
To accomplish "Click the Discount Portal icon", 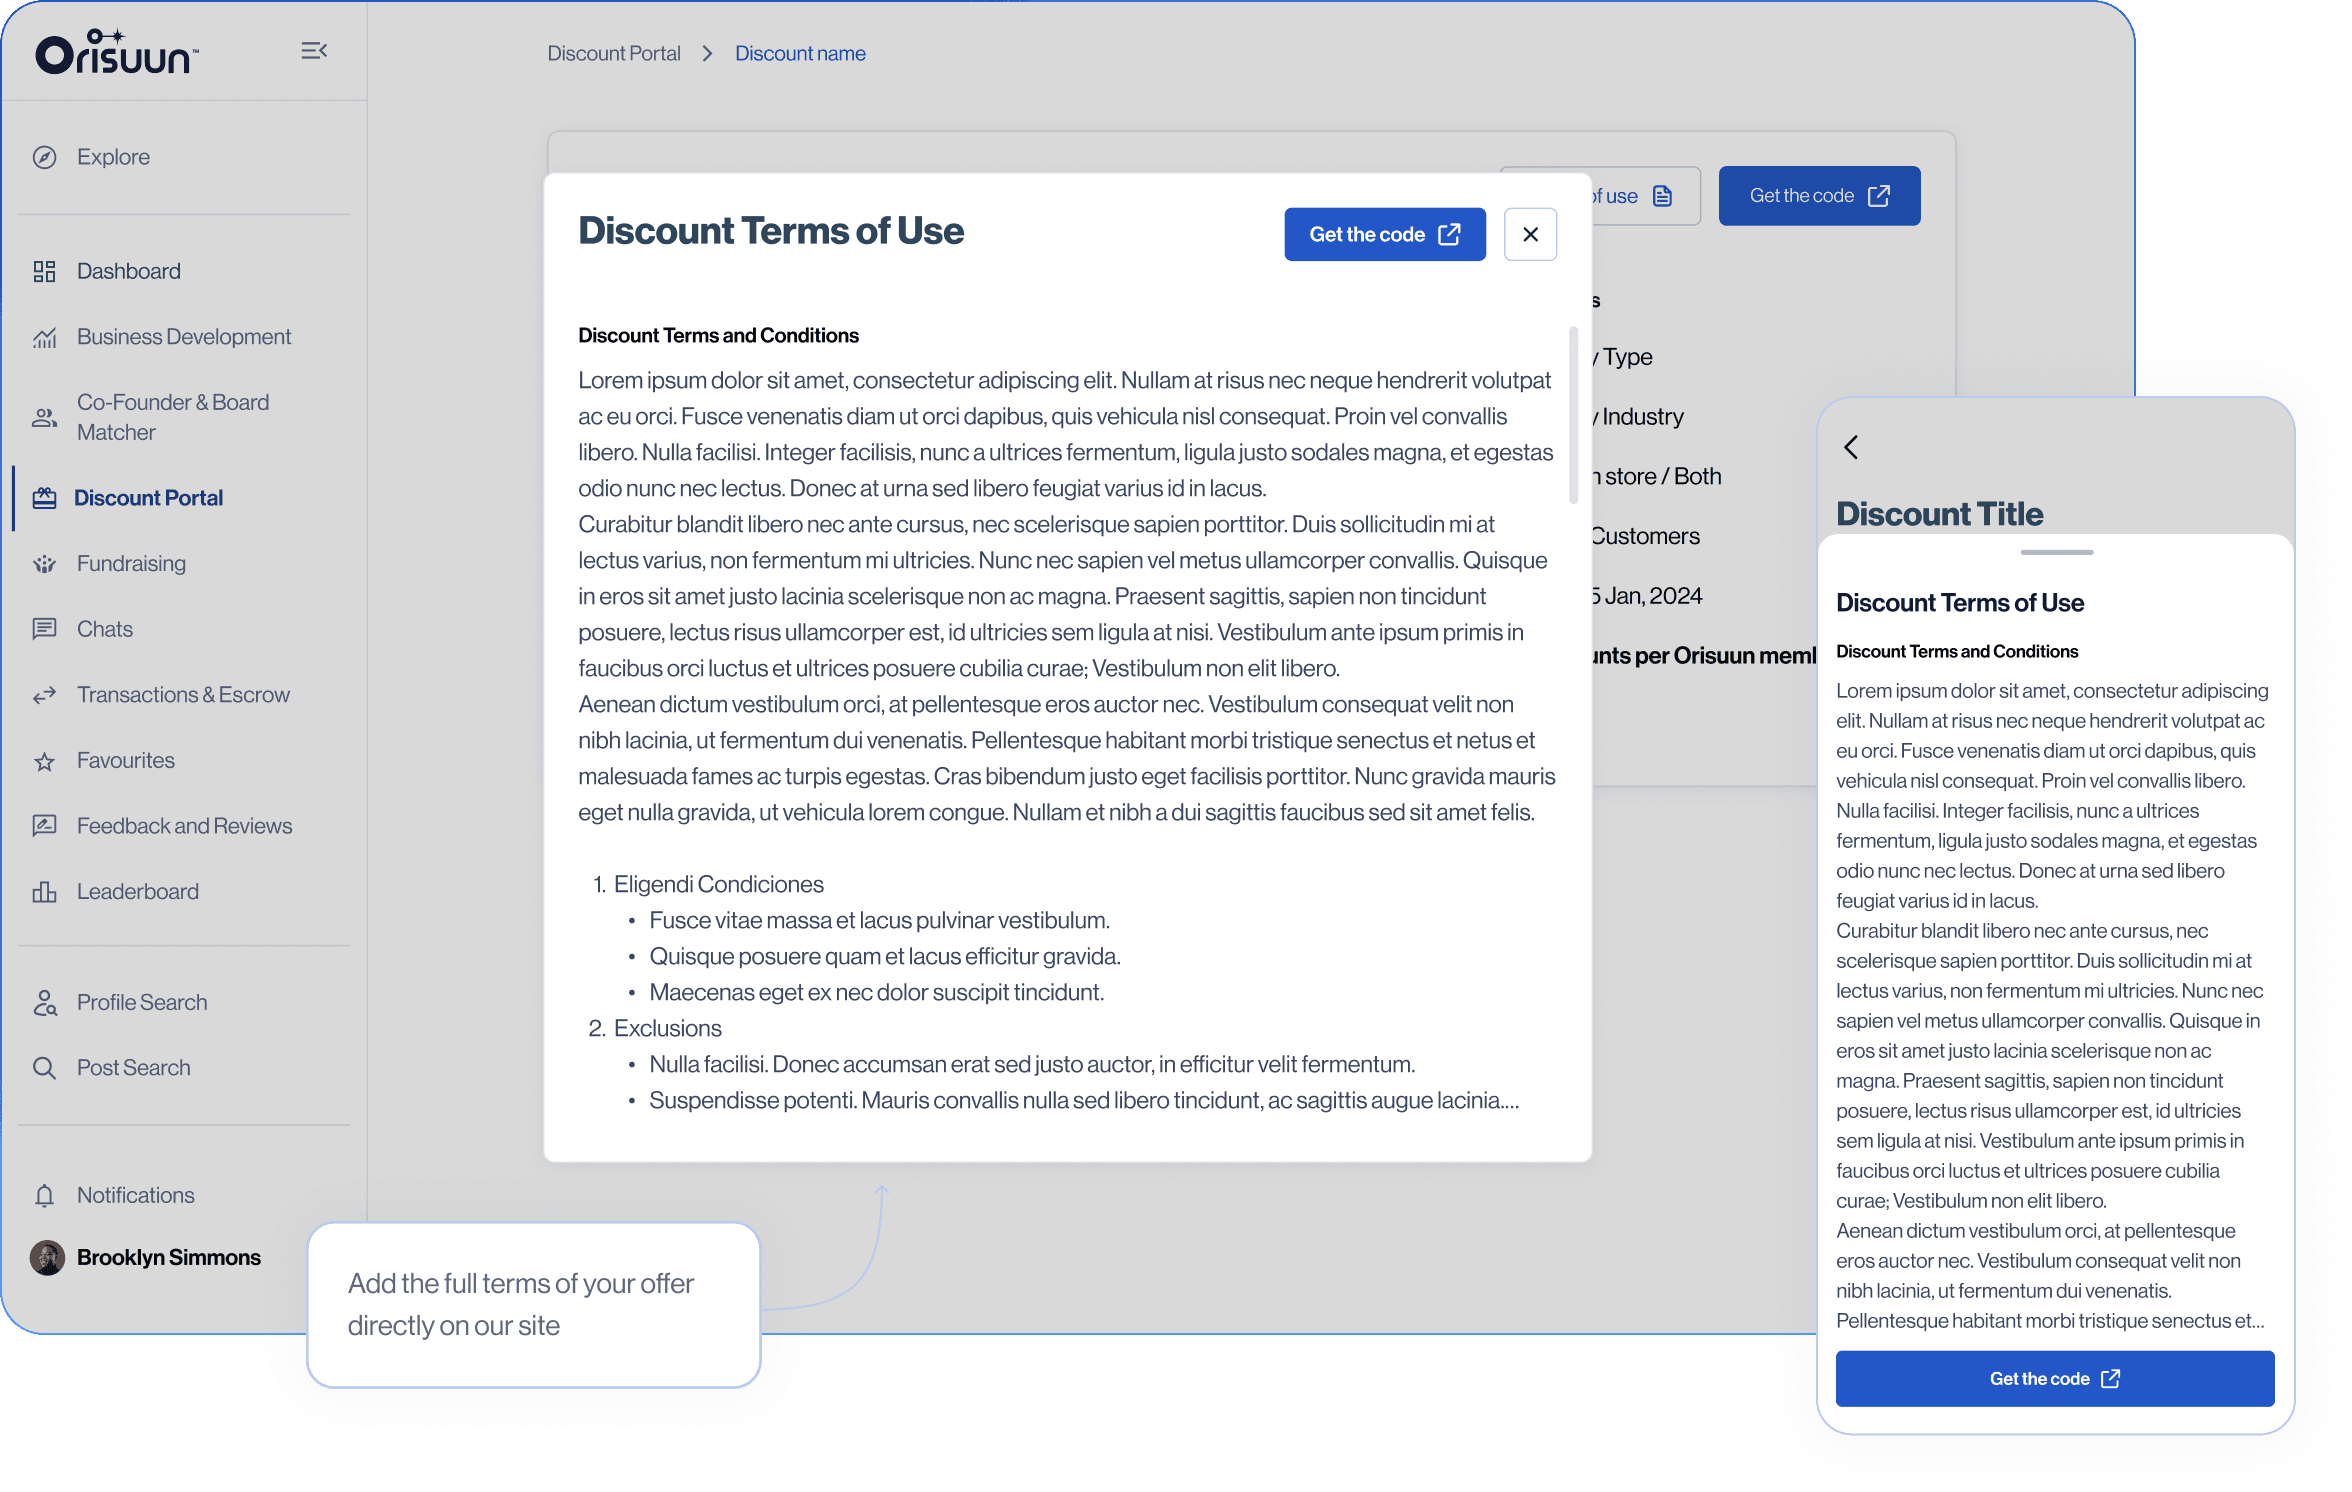I will pos(44,498).
